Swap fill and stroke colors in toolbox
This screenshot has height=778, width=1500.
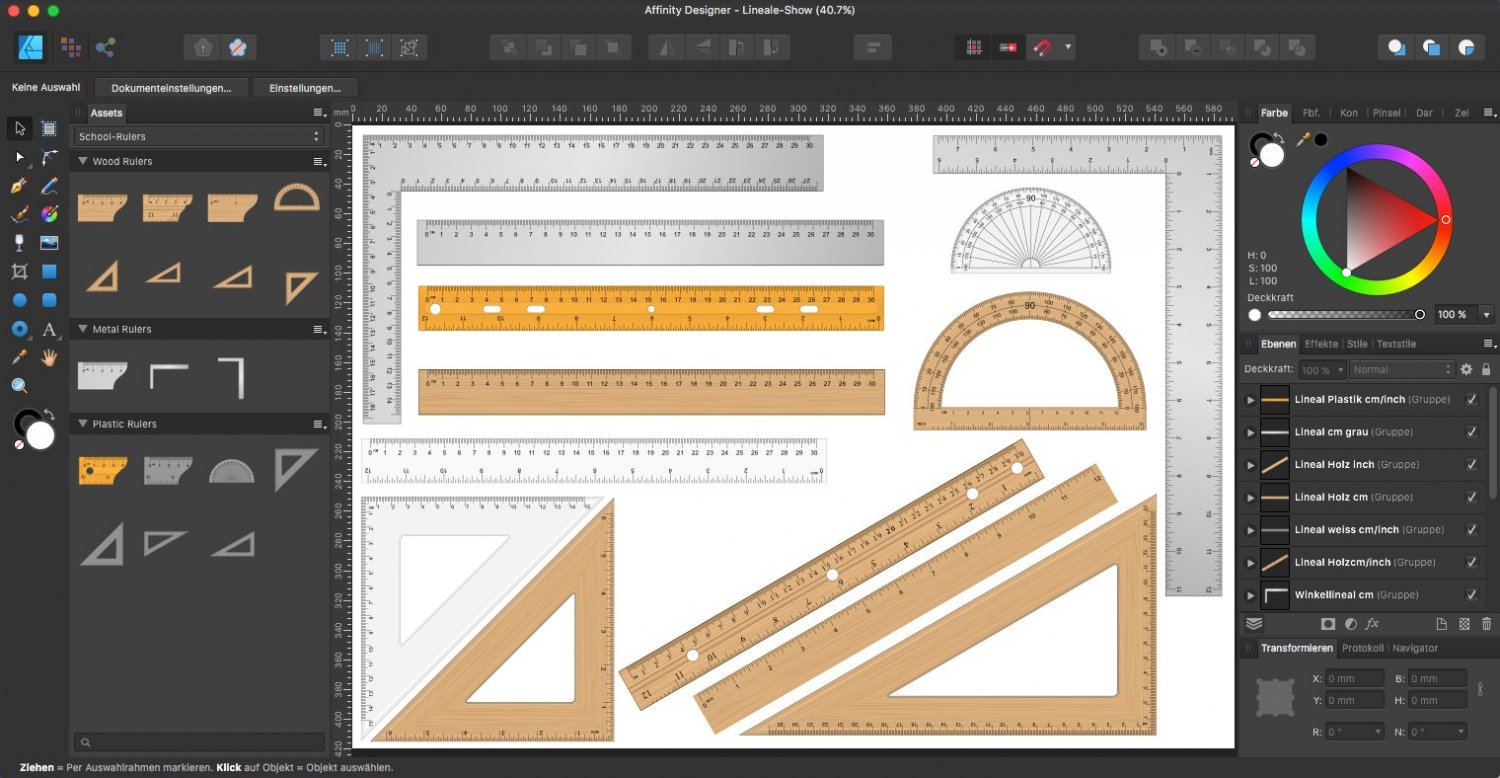48,414
